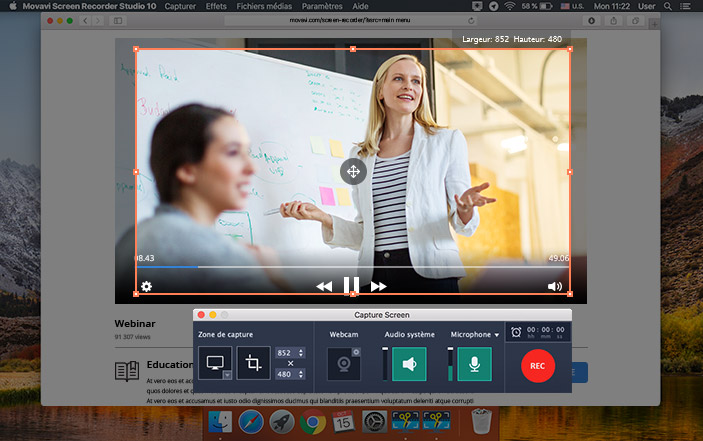Screen dimensions: 703x441
Task: Expand the screen selection dropdown arrow
Action: coord(227,375)
